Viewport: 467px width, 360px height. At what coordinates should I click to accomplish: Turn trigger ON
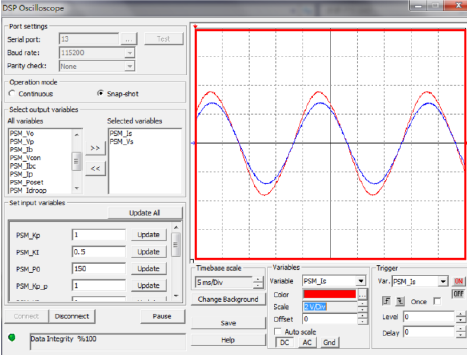tap(459, 281)
